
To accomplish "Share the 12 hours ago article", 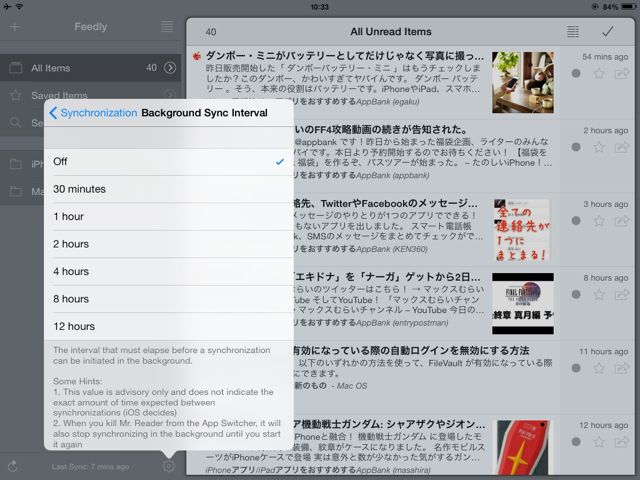I will (x=622, y=442).
